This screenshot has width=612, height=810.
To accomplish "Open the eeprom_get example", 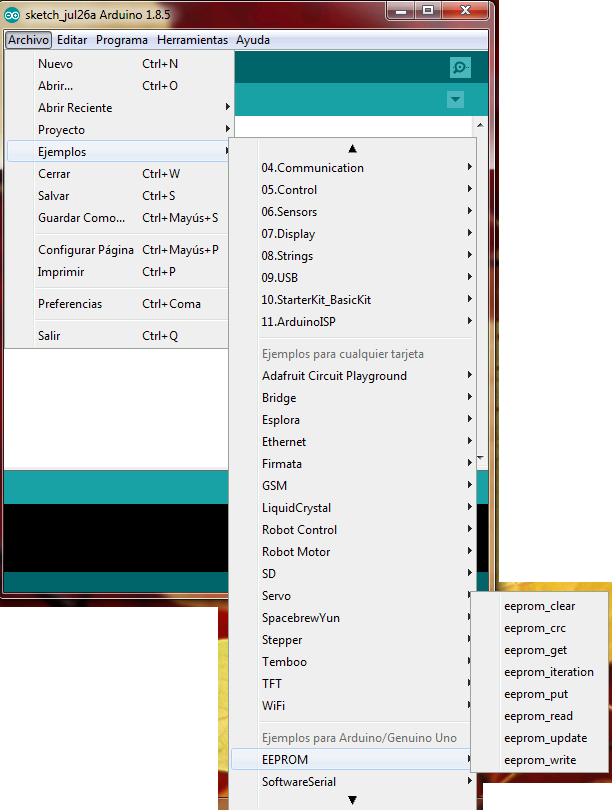I will [540, 650].
